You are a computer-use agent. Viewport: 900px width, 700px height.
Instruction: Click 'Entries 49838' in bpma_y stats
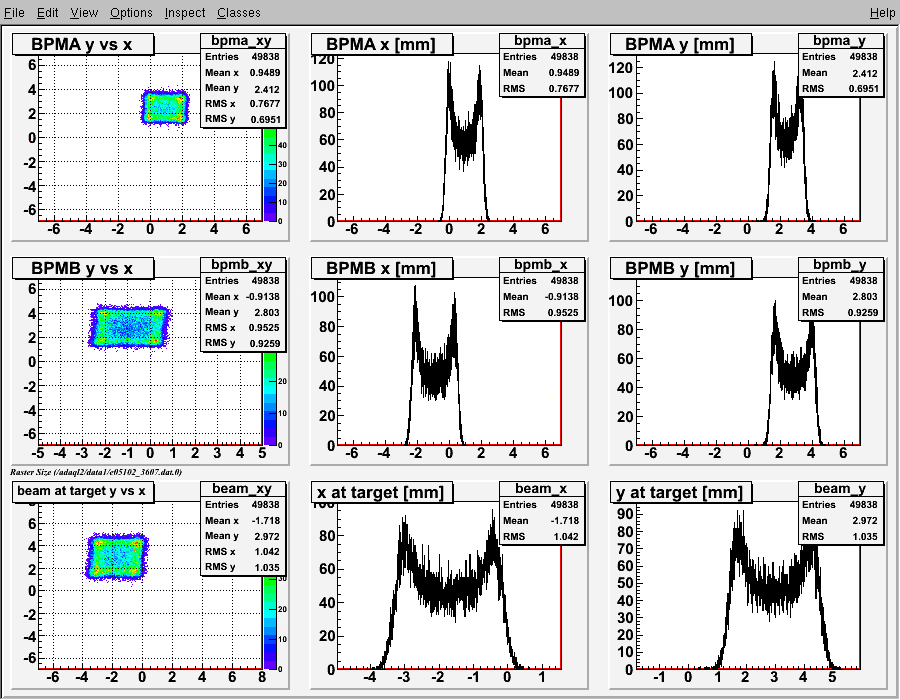pos(840,57)
